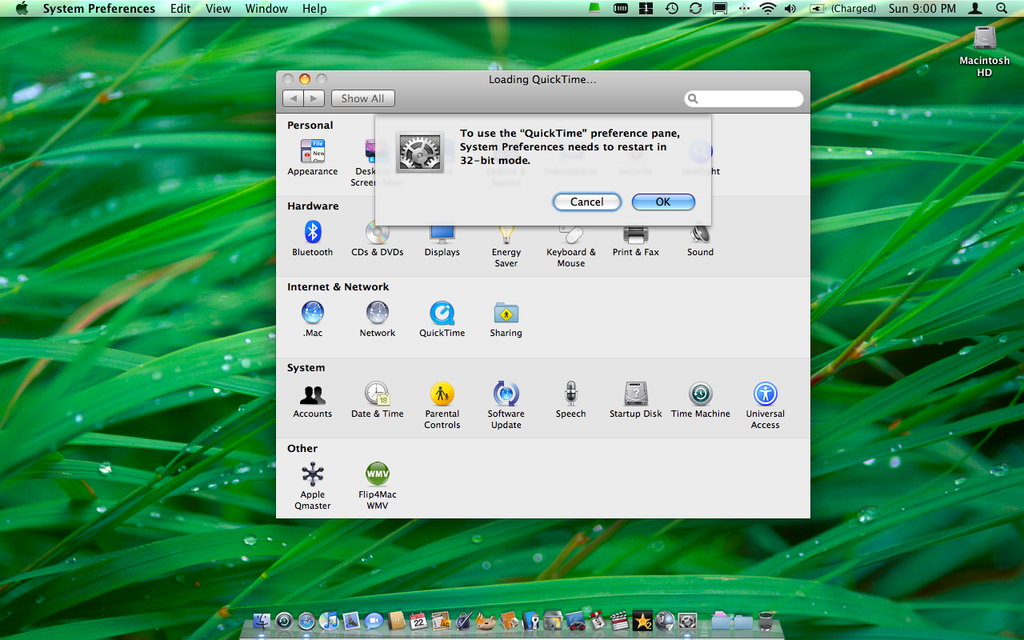The image size is (1024, 640).
Task: Select the QuickTime preference pane
Action: (x=441, y=319)
